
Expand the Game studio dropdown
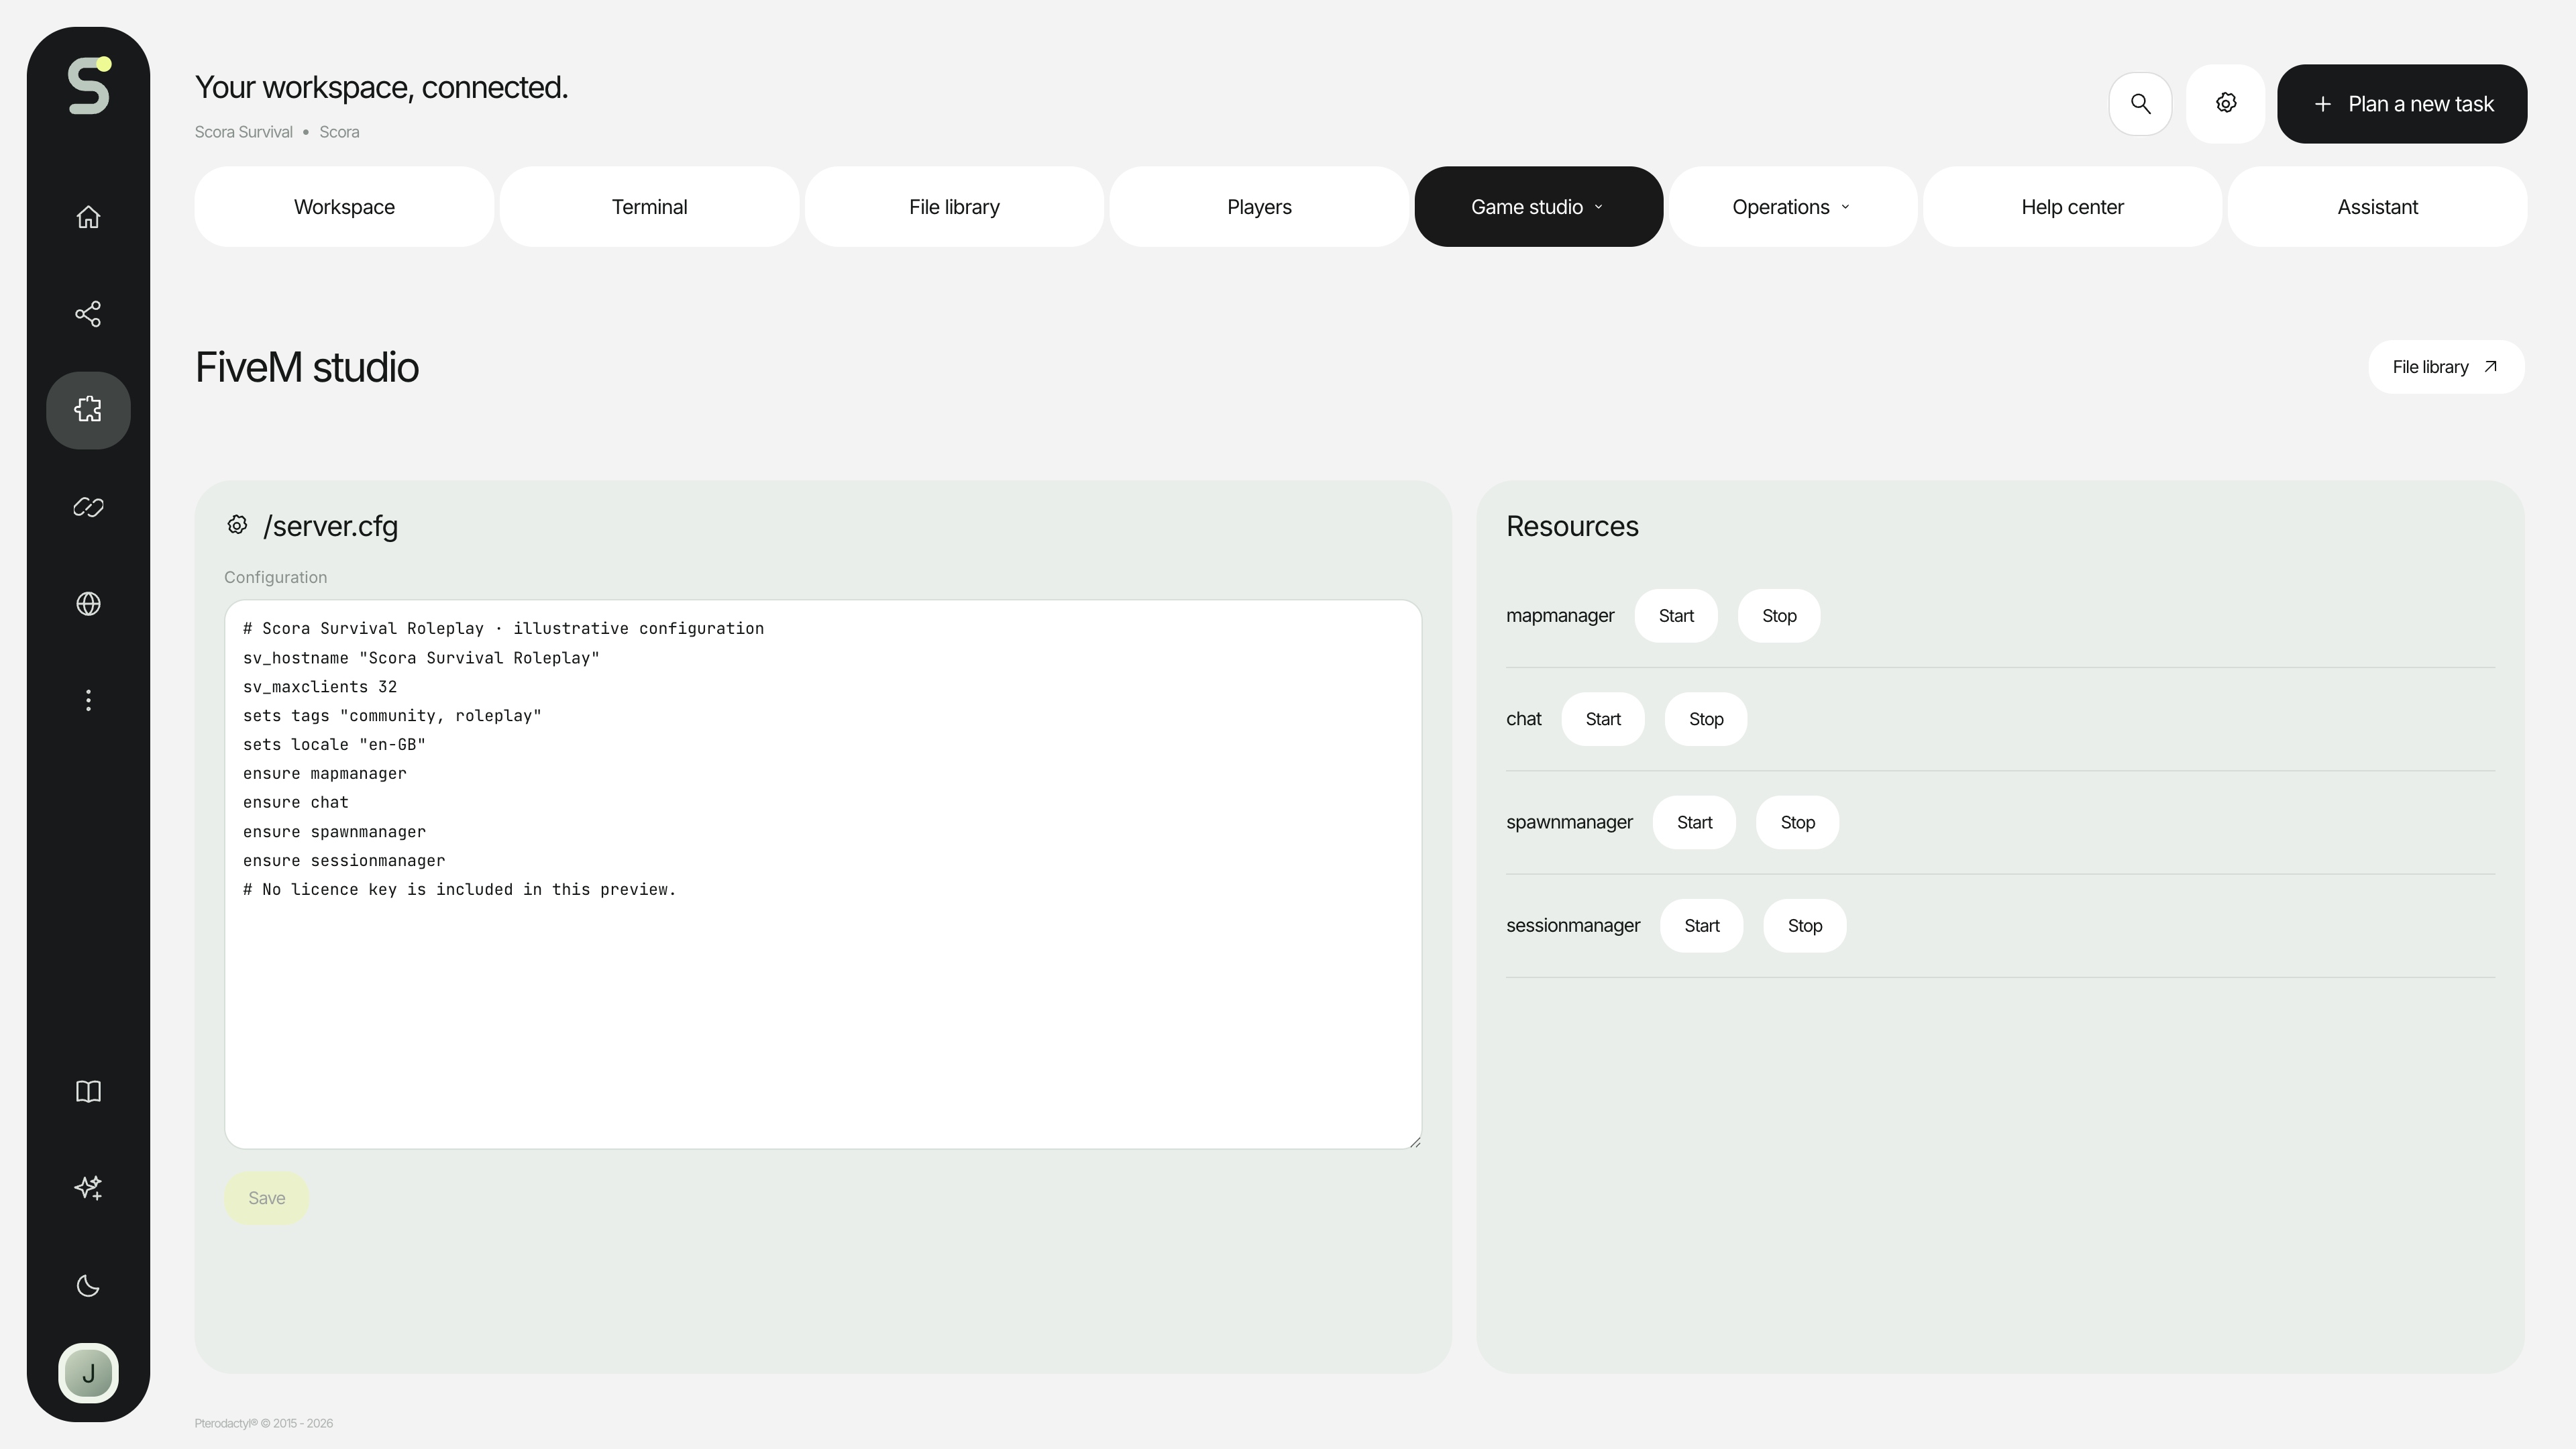pos(1538,207)
